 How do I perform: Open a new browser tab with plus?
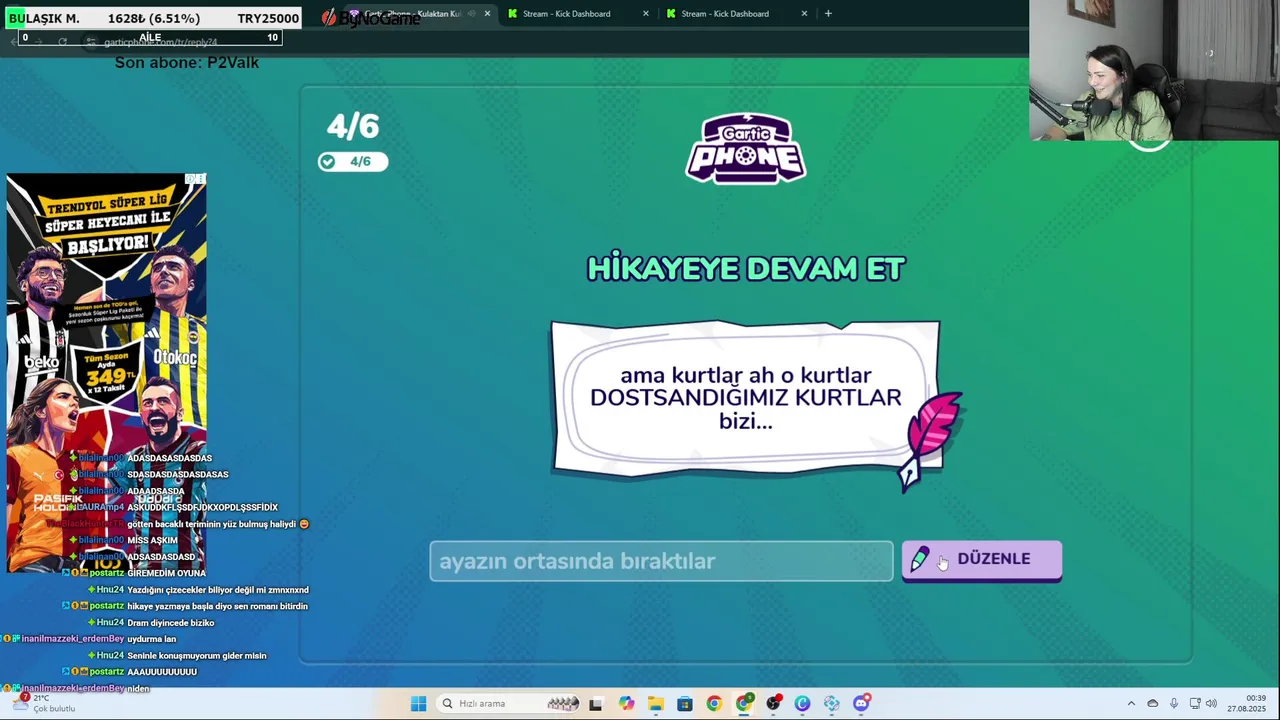[x=827, y=14]
